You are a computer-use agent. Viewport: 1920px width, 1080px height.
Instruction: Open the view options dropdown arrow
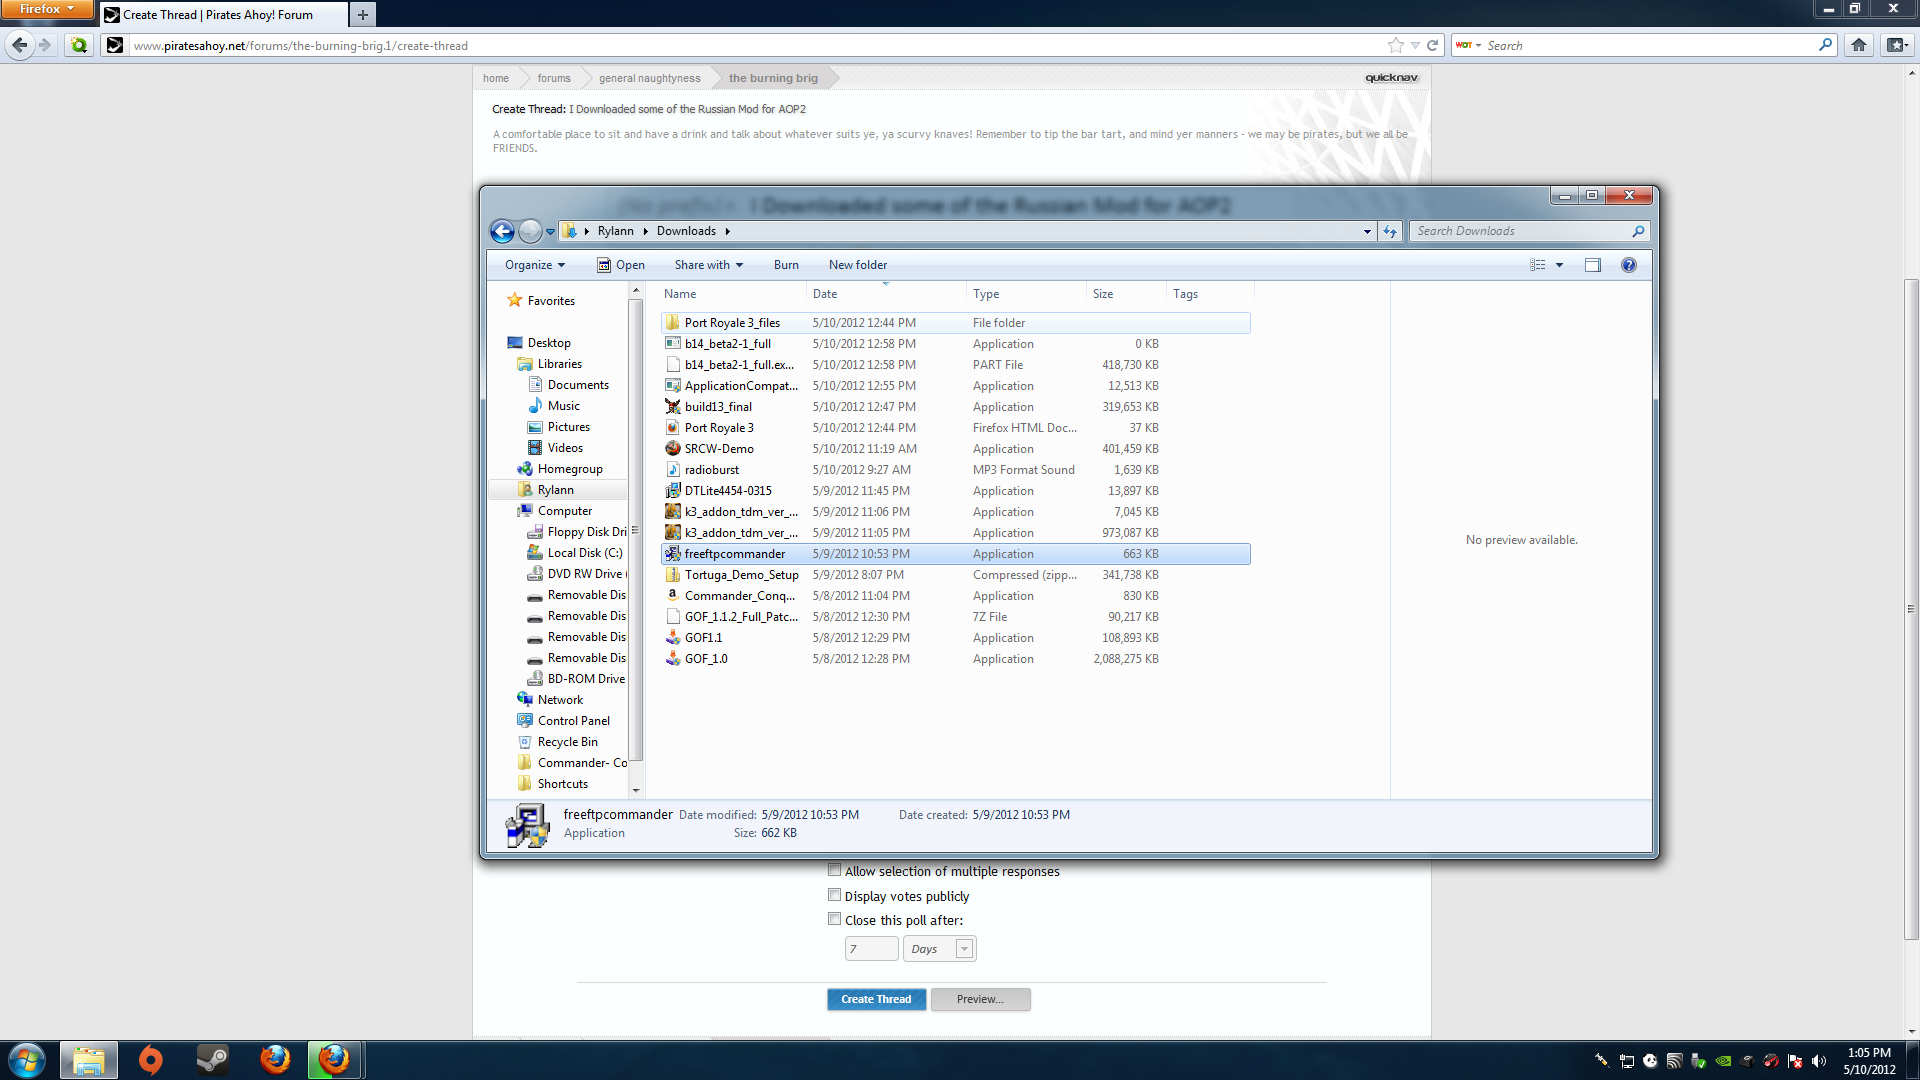pyautogui.click(x=1559, y=265)
